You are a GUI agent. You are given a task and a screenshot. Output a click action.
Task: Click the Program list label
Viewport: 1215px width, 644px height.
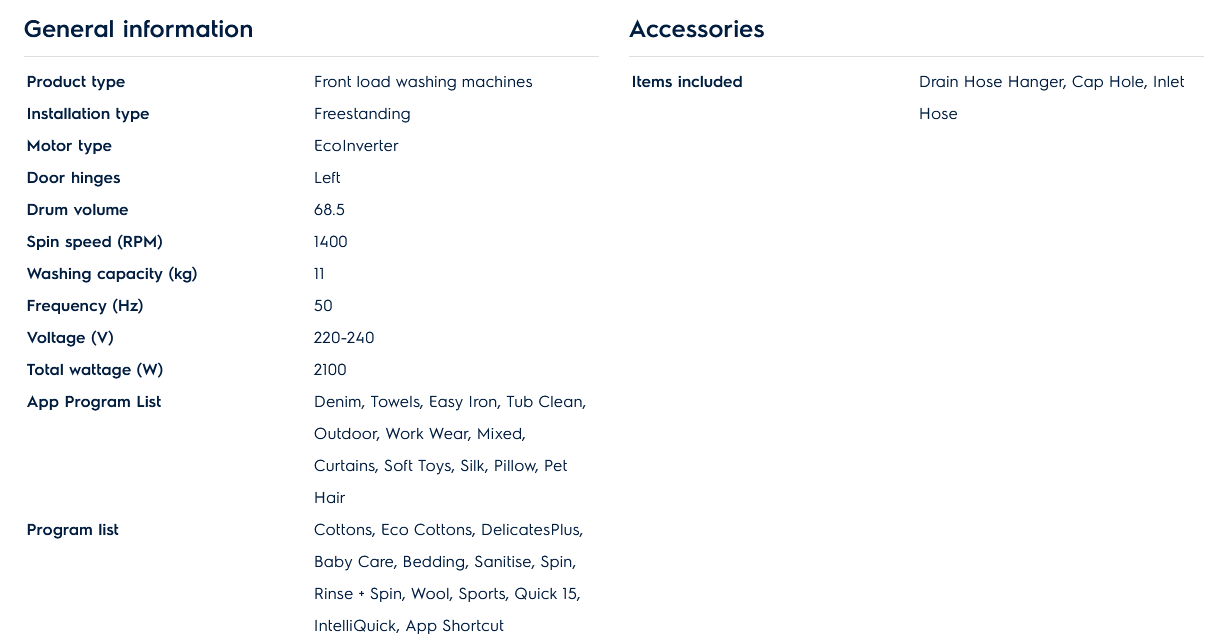click(73, 530)
